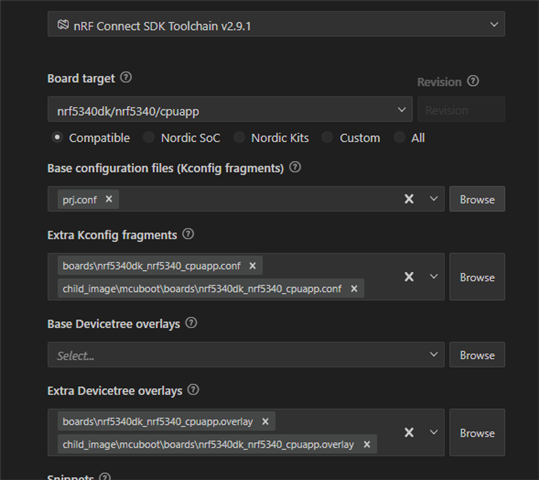
Task: Browse for Base Devicetree overlays
Action: click(x=477, y=355)
